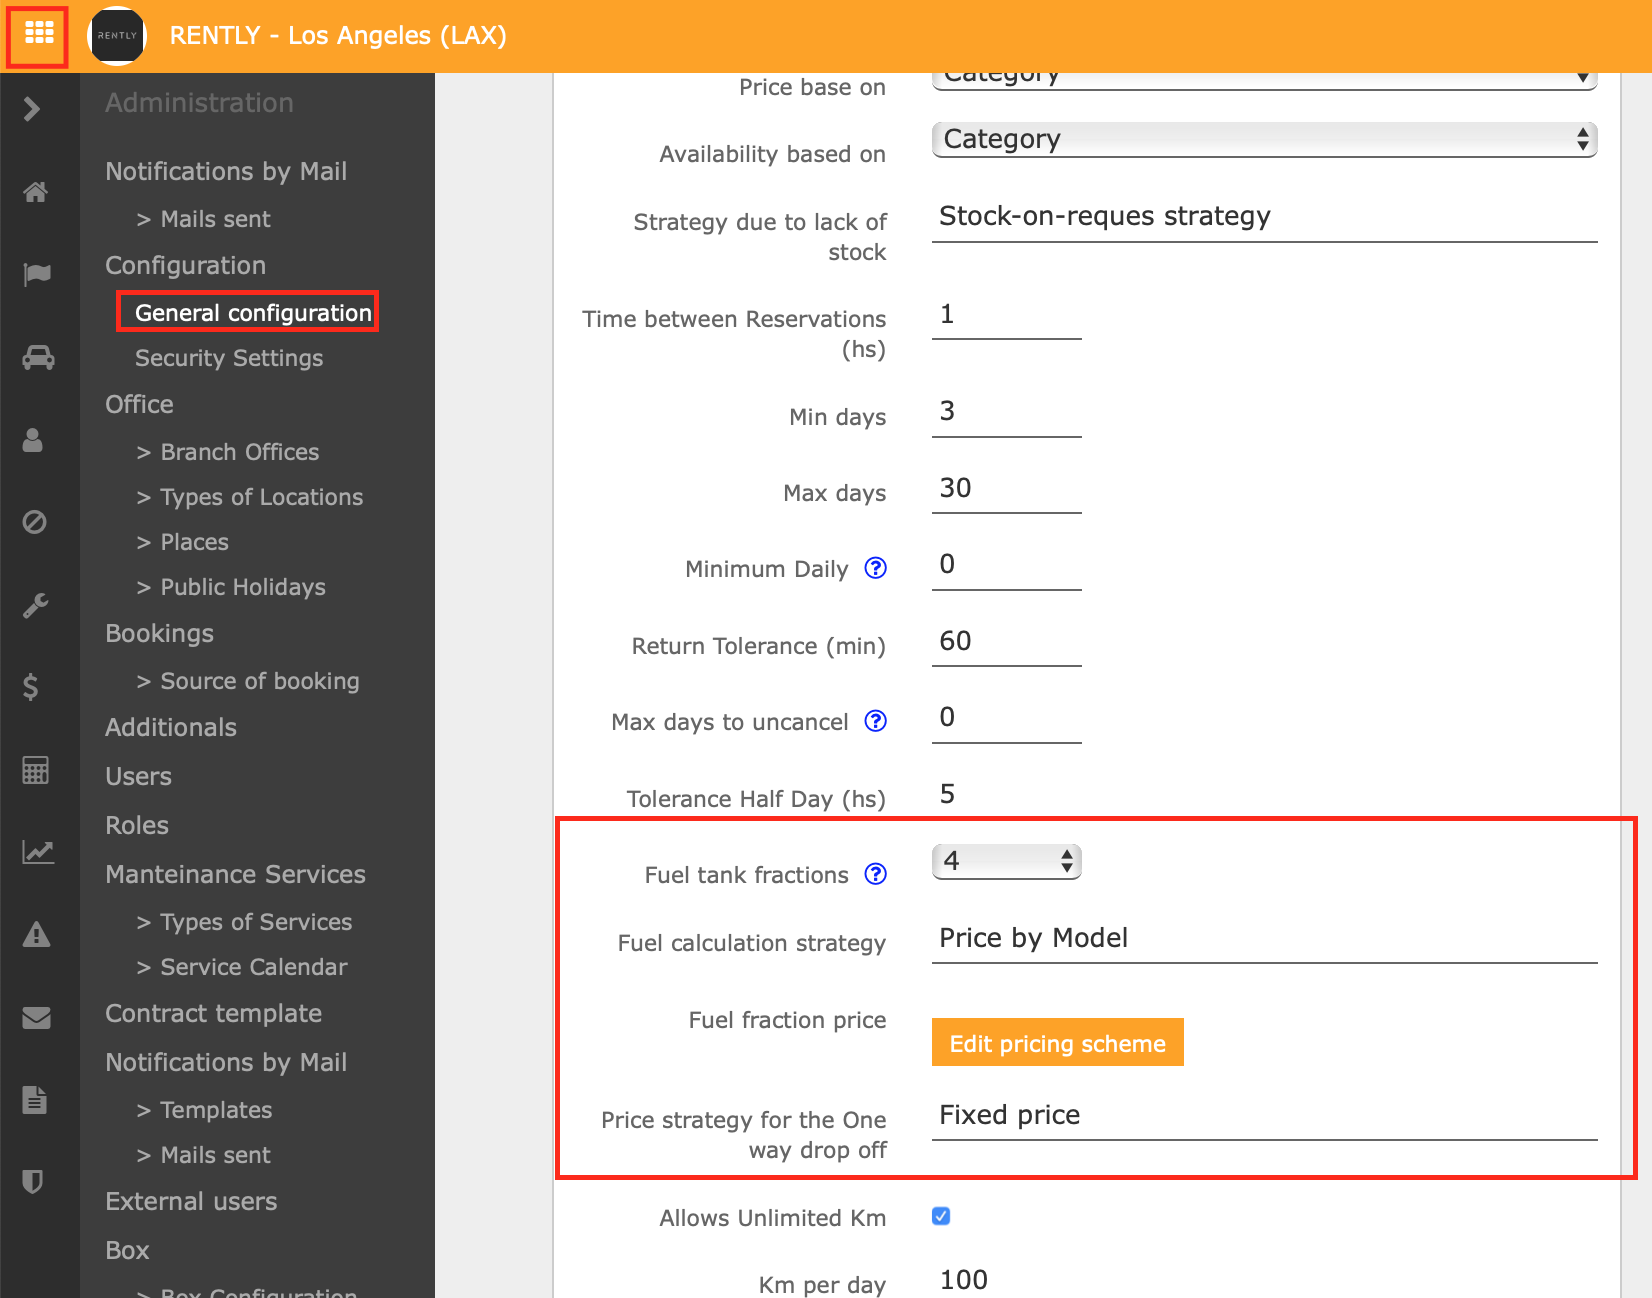1652x1298 pixels.
Task: Click the RENTLY logo avatar
Action: (x=117, y=35)
